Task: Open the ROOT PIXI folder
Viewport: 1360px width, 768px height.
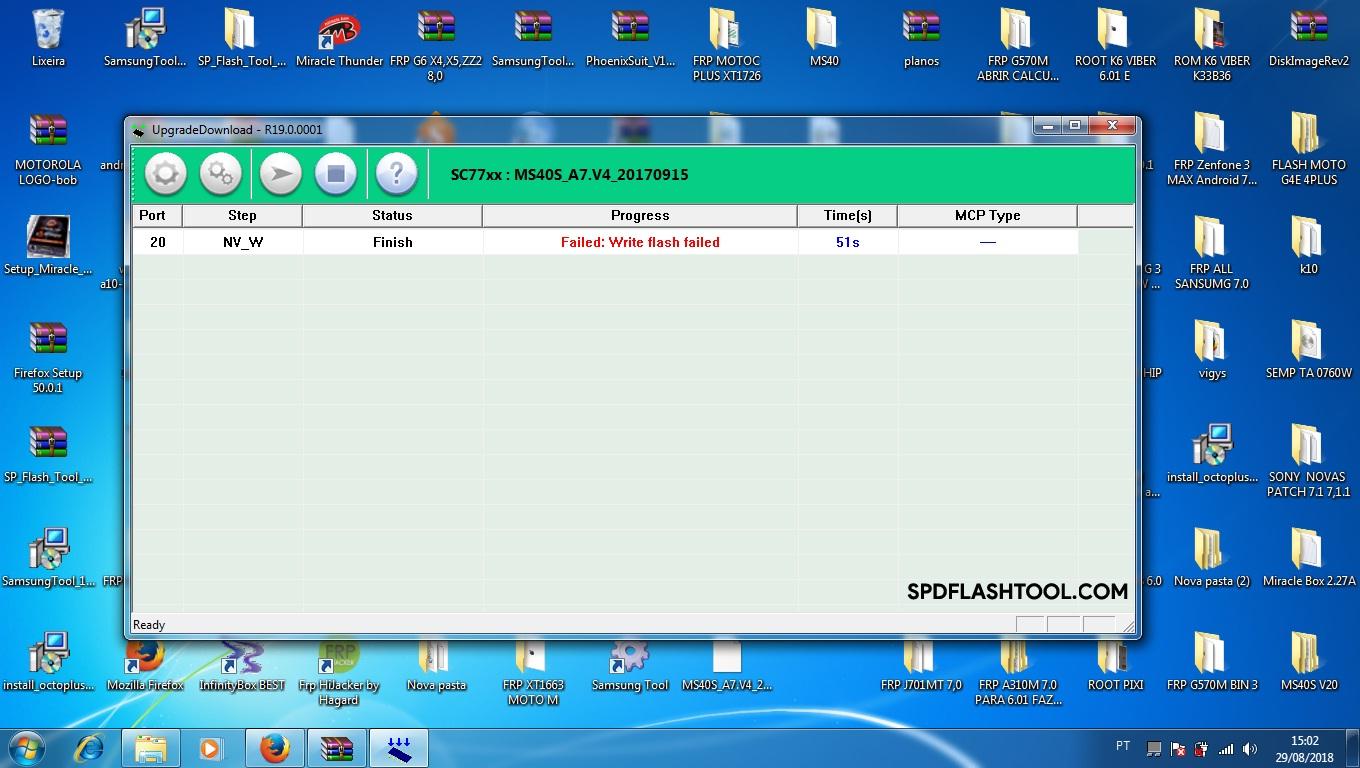Action: (x=1115, y=663)
